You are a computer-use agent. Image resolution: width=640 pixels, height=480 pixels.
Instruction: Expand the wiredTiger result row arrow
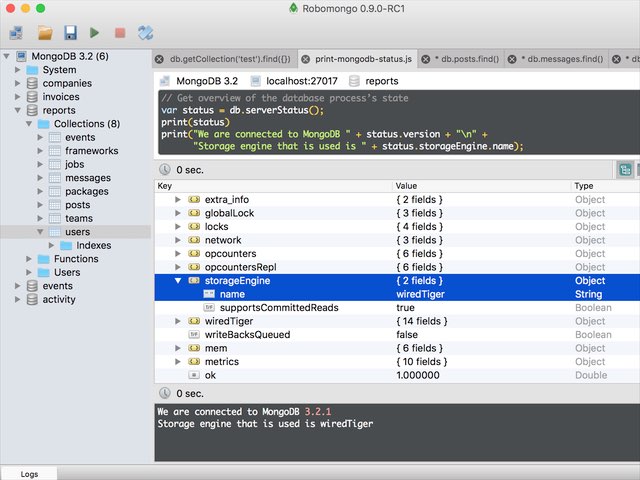click(x=178, y=321)
